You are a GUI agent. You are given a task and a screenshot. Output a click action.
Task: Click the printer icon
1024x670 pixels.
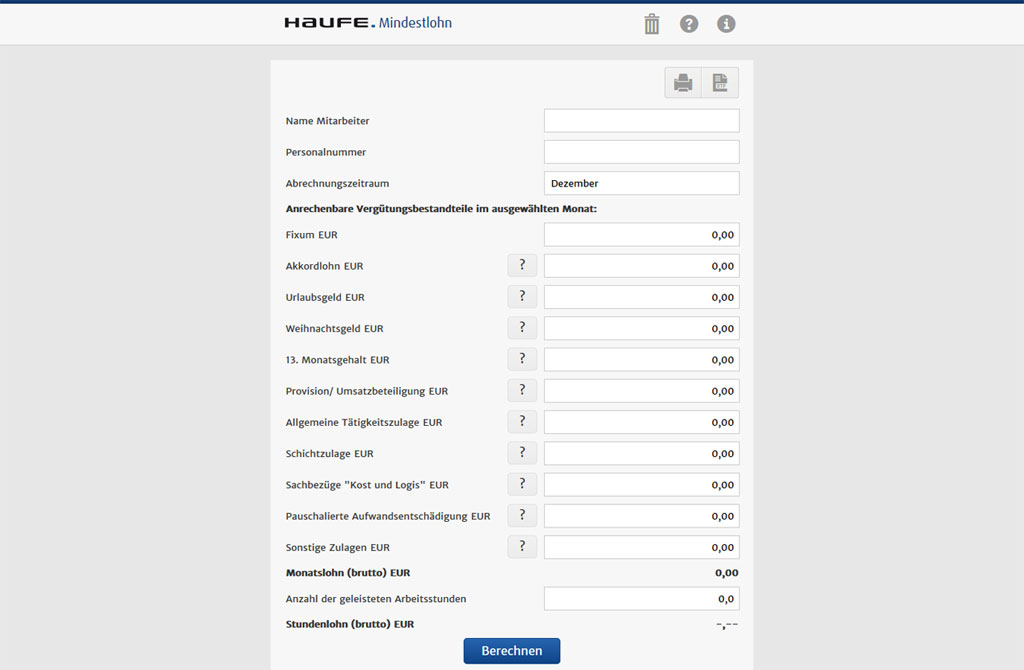tap(683, 83)
